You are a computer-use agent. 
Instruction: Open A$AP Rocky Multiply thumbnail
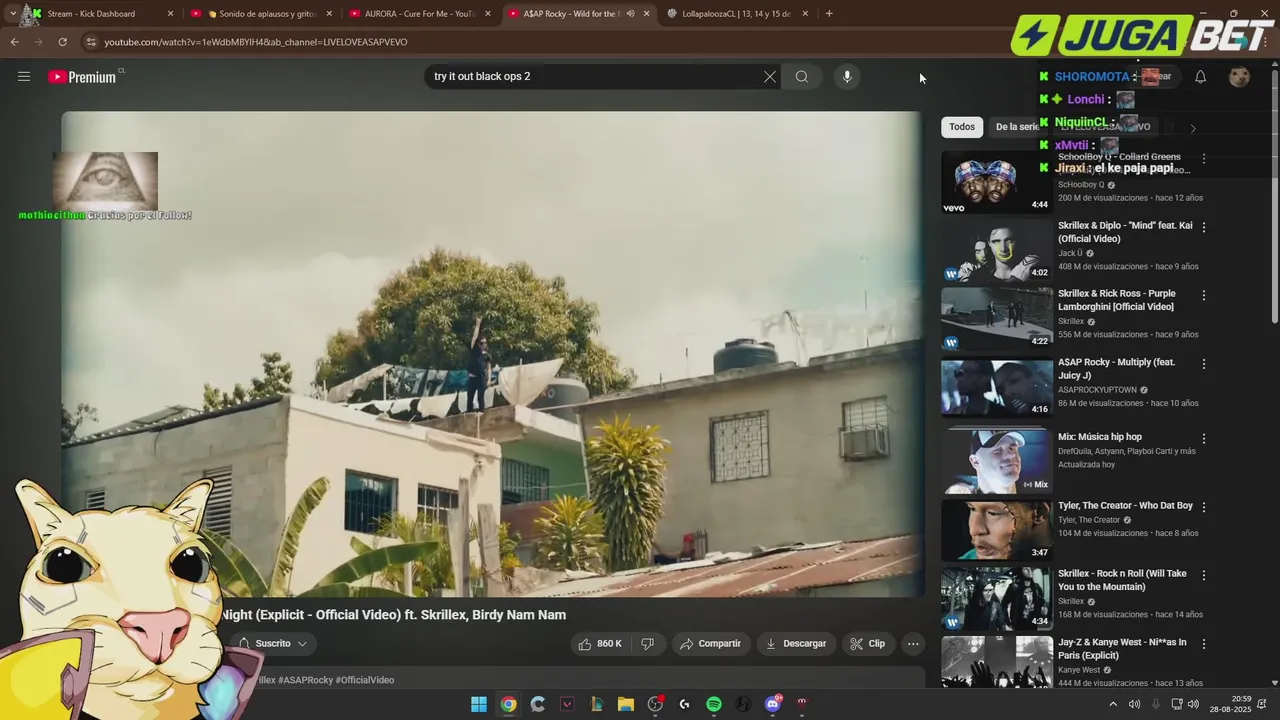click(x=996, y=387)
